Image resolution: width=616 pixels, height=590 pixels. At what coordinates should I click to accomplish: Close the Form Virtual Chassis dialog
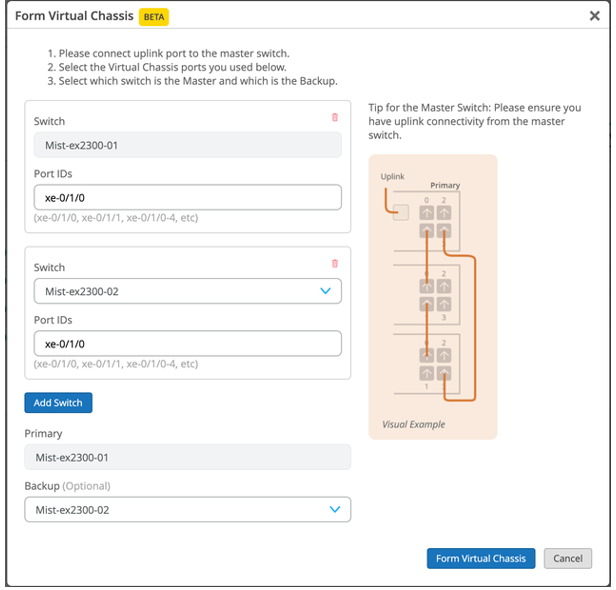[595, 16]
